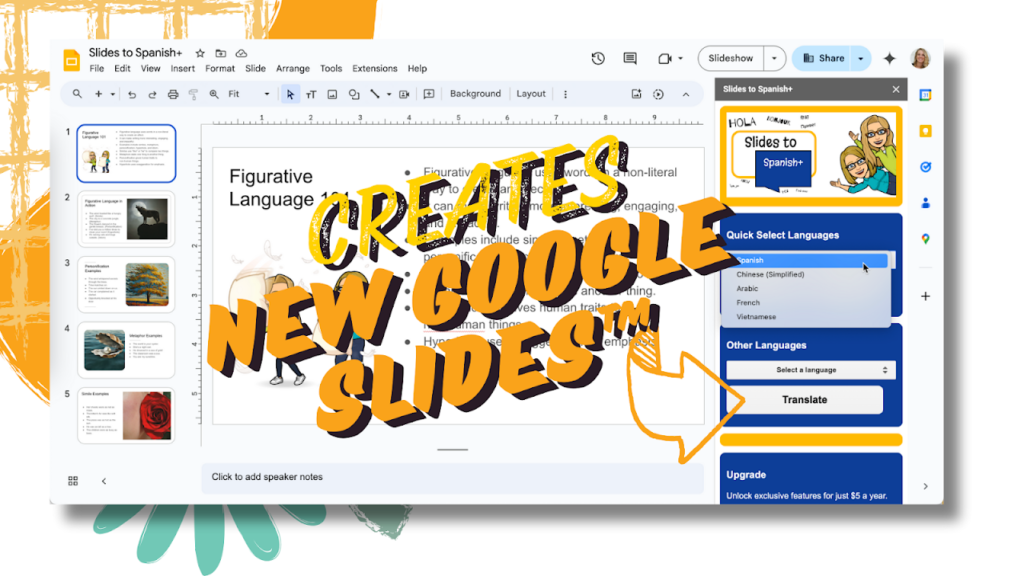
Task: Open the Share dropdown arrow
Action: [x=861, y=58]
